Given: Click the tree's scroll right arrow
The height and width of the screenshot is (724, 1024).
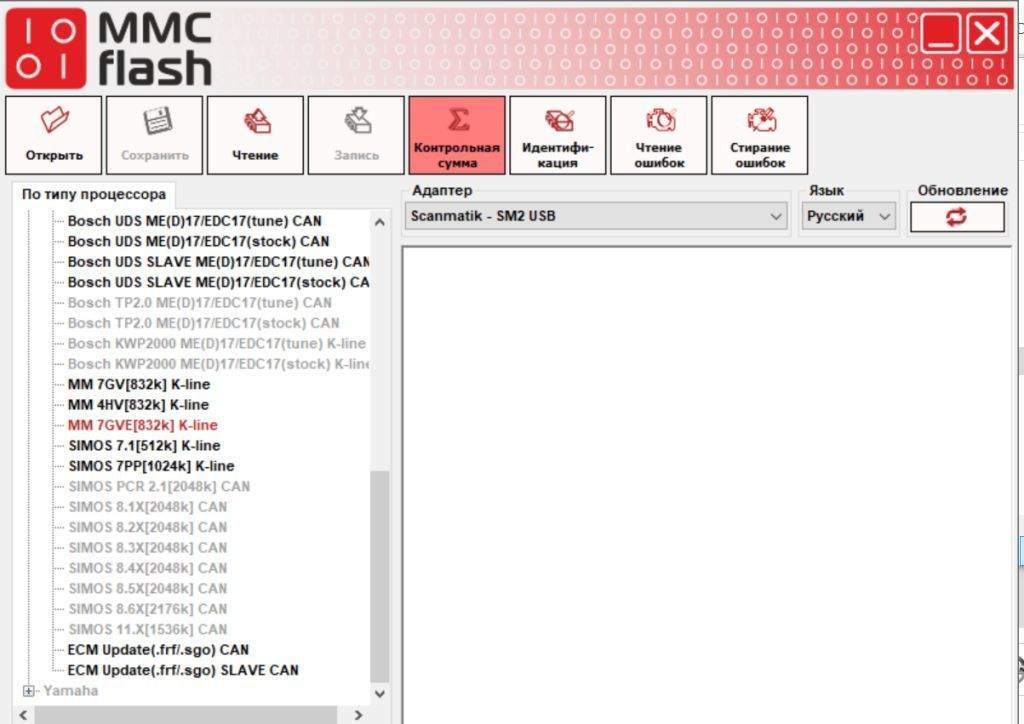Looking at the screenshot, I should click(x=359, y=715).
